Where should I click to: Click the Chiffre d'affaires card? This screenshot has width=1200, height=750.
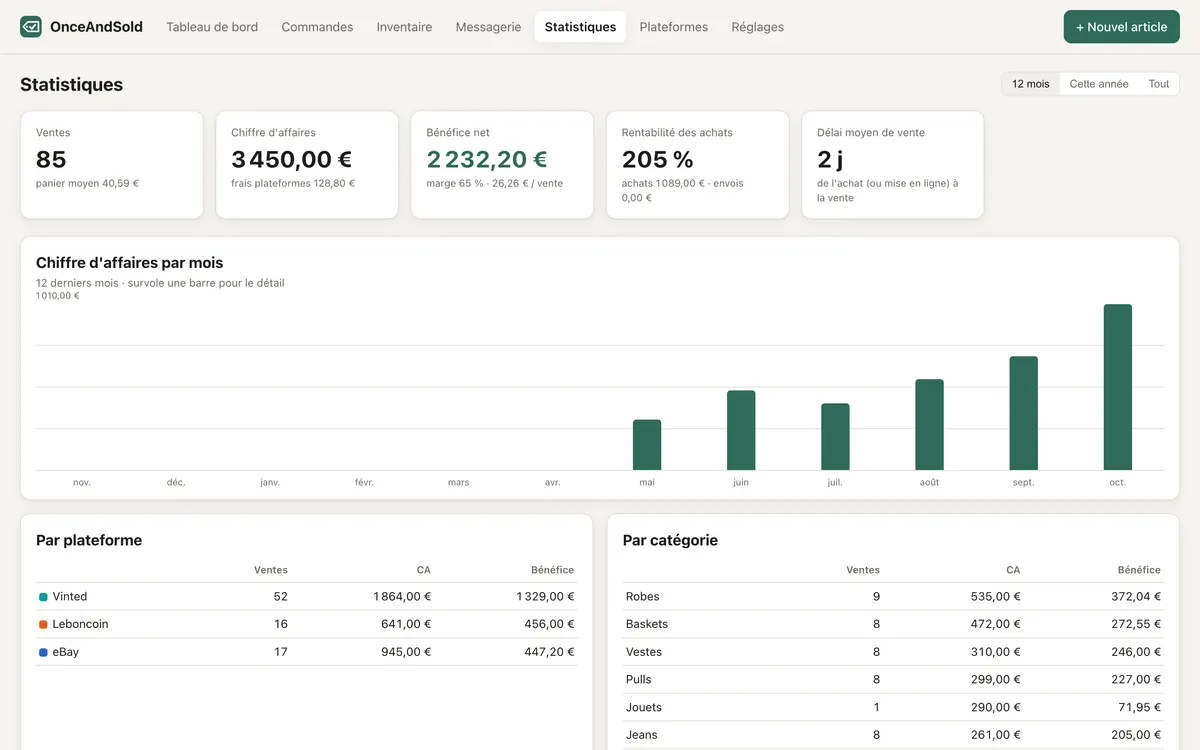[307, 164]
